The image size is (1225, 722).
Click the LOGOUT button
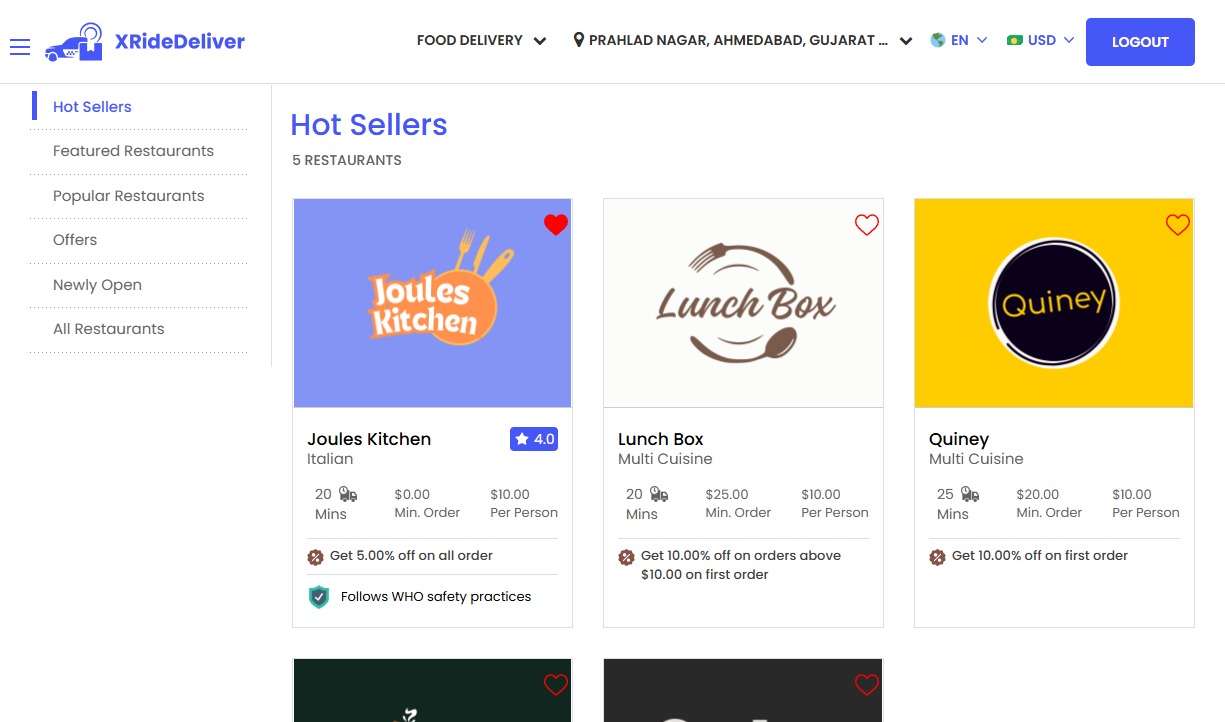point(1139,42)
